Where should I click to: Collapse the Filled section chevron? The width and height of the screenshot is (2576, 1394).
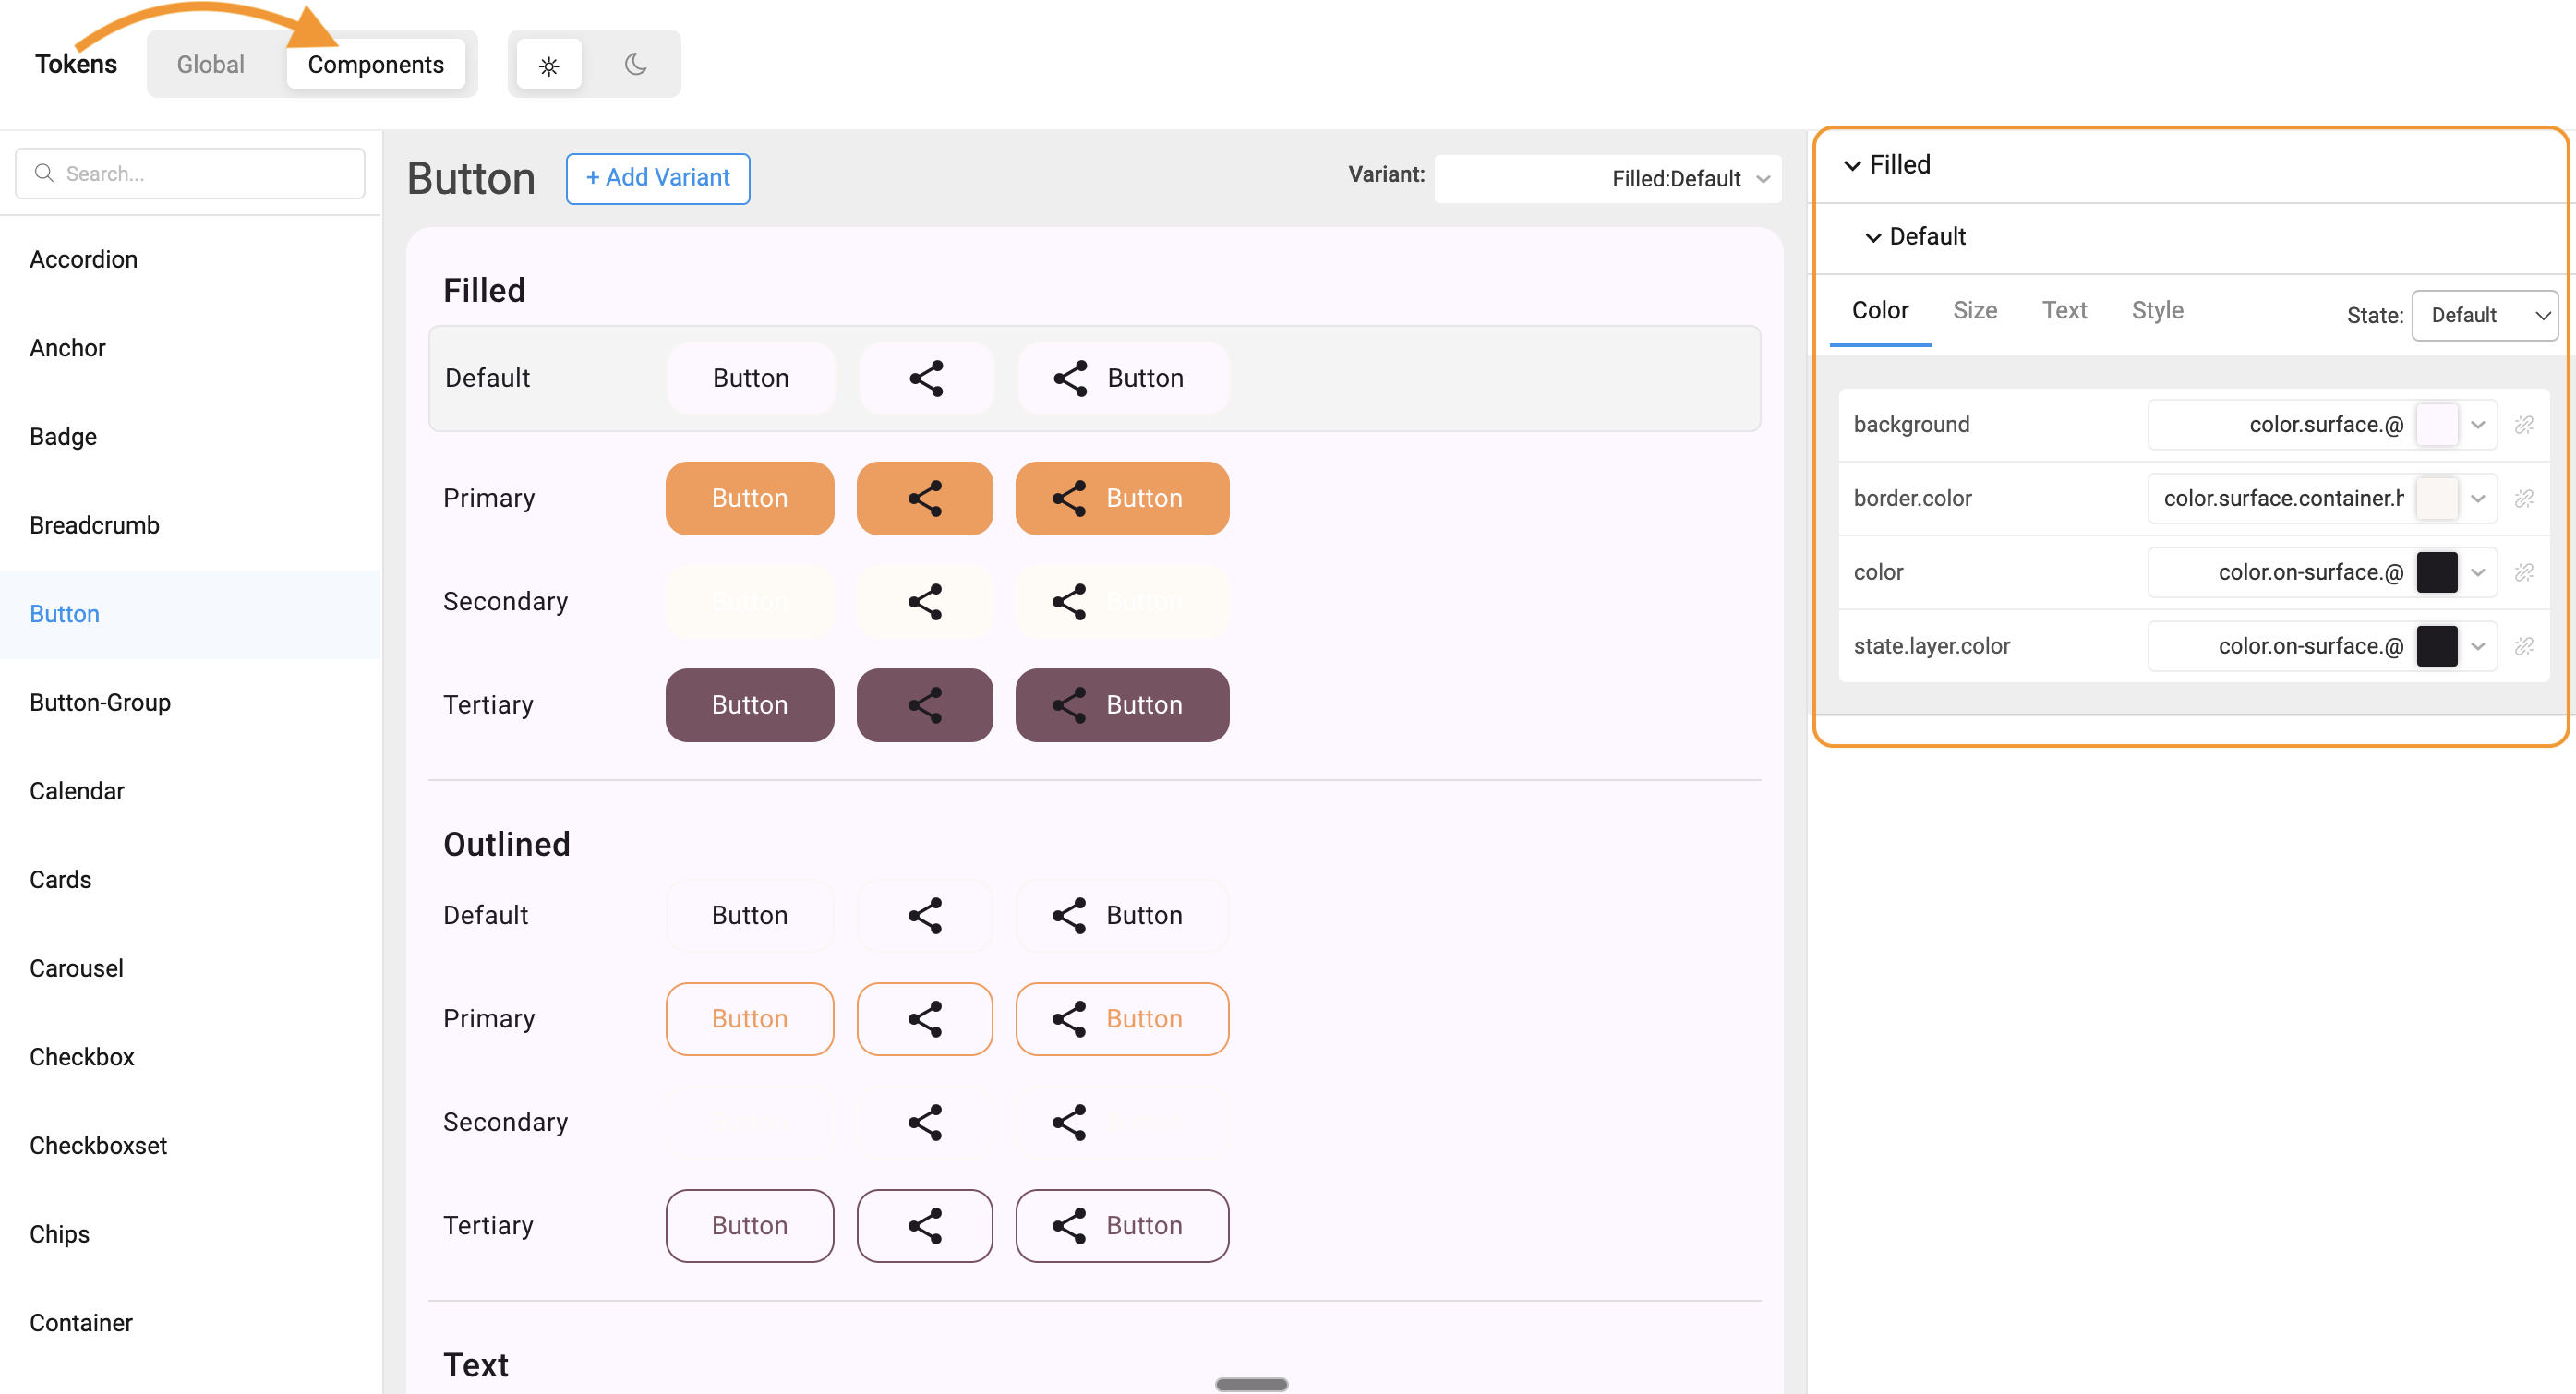point(1852,165)
